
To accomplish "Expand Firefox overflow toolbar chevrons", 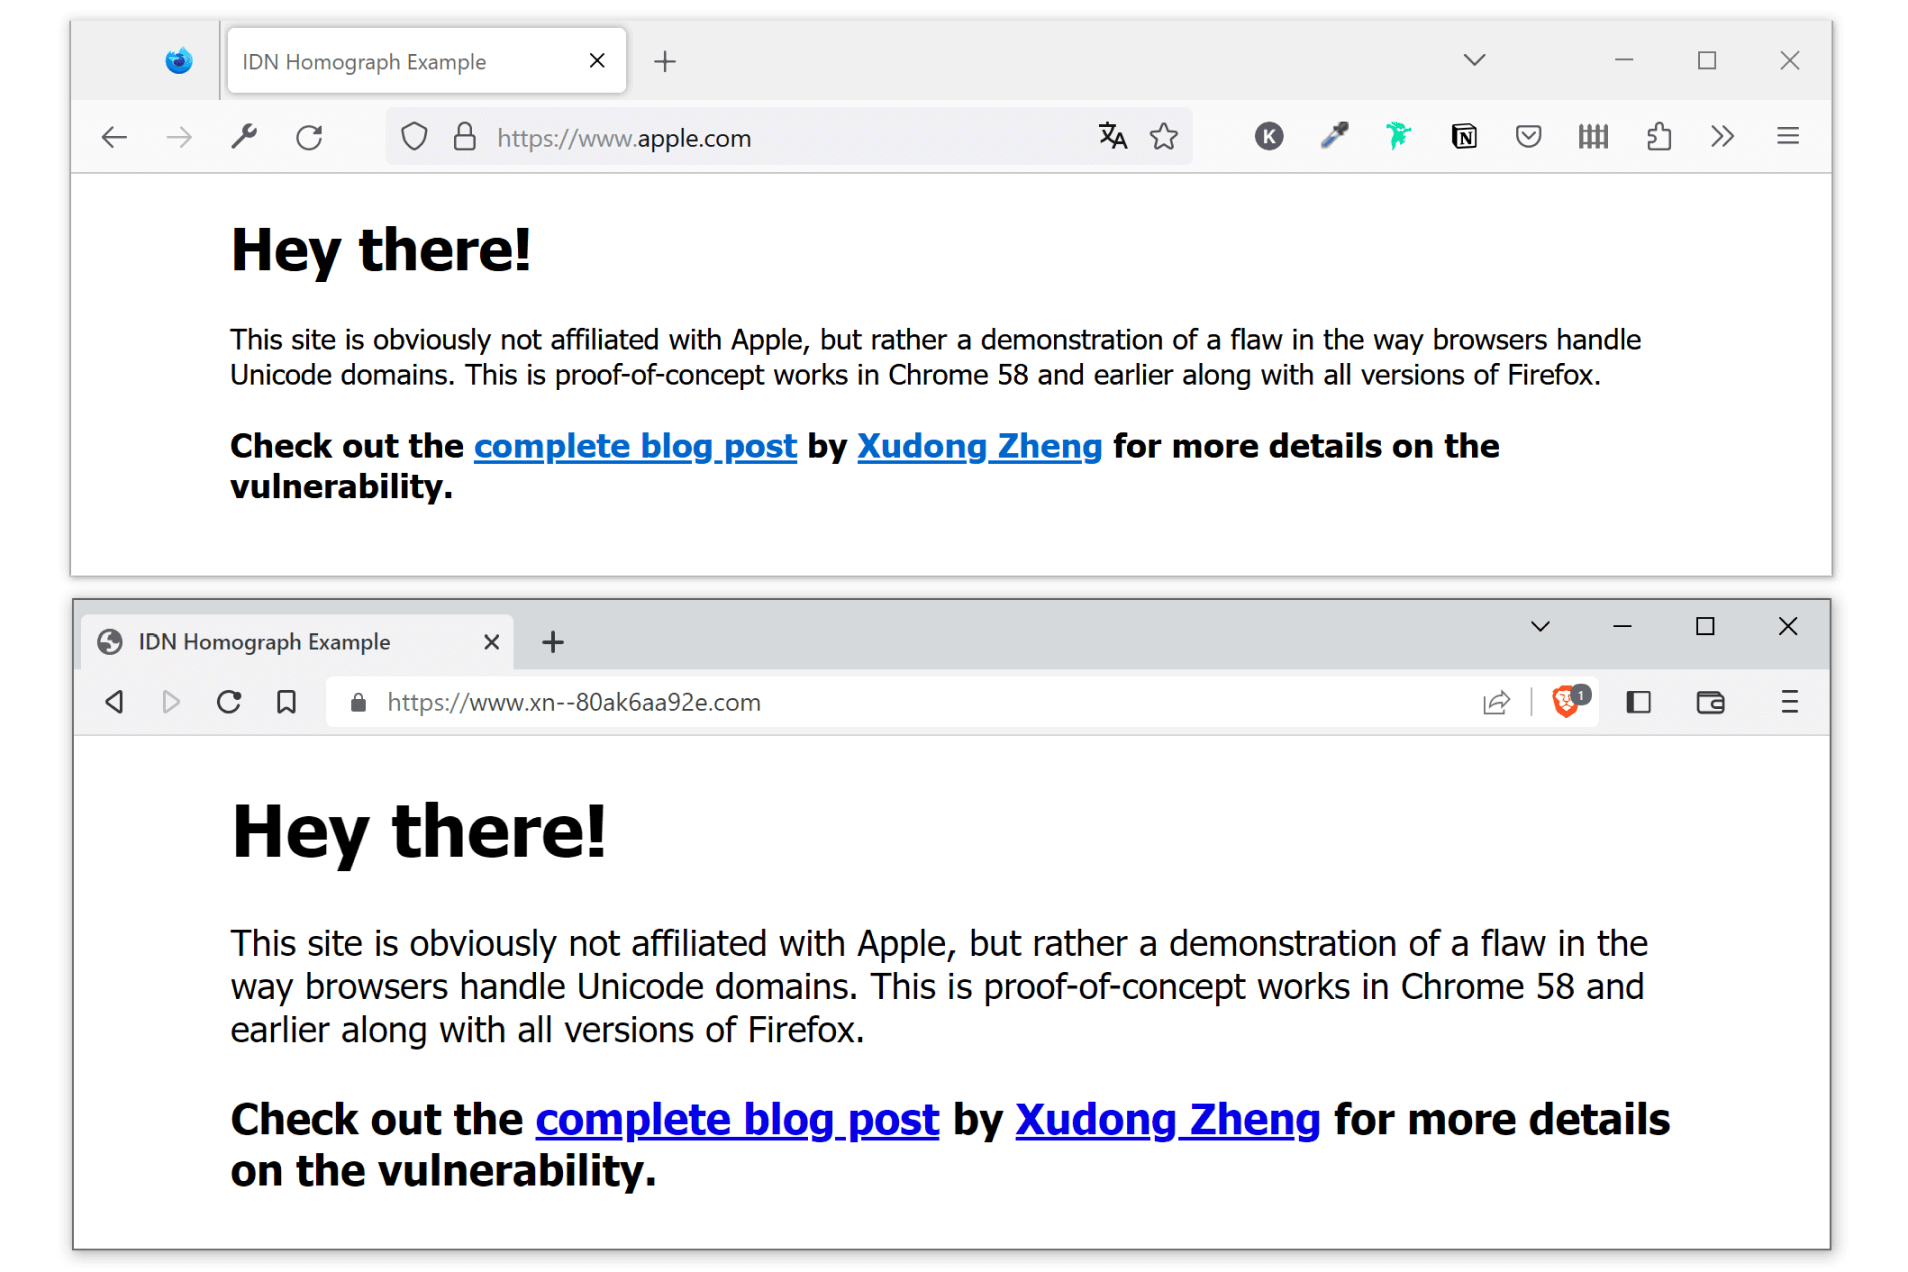I will (x=1722, y=136).
